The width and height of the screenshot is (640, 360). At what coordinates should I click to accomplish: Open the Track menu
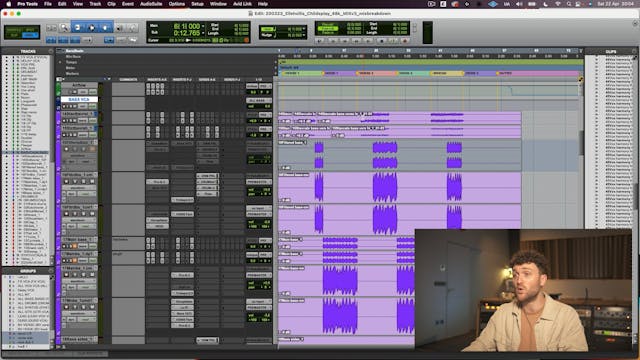point(95,4)
